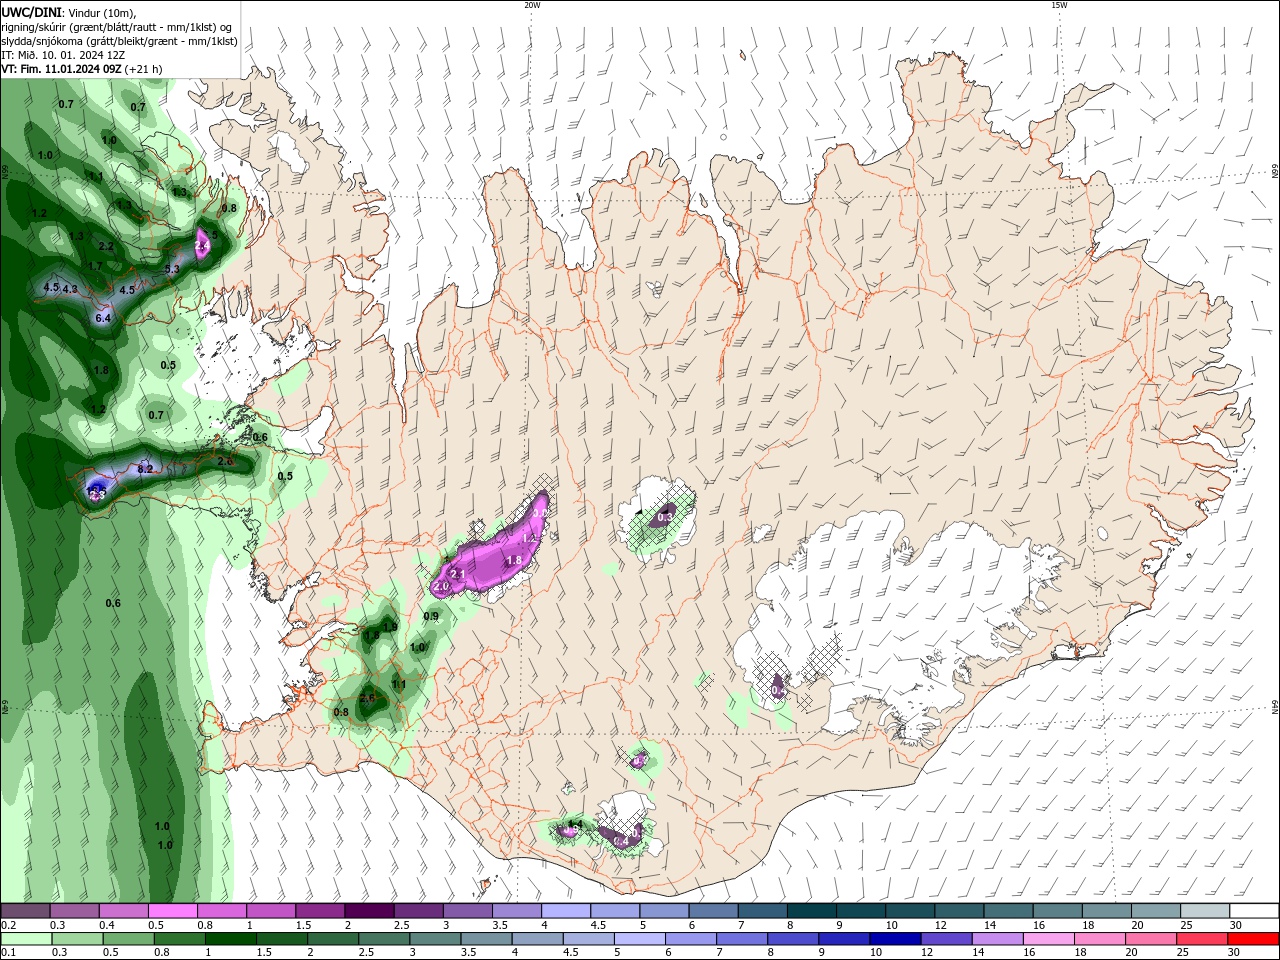Click the large white Vatnajökull glacier area
Screen dimensions: 1280x960
coord(900,600)
